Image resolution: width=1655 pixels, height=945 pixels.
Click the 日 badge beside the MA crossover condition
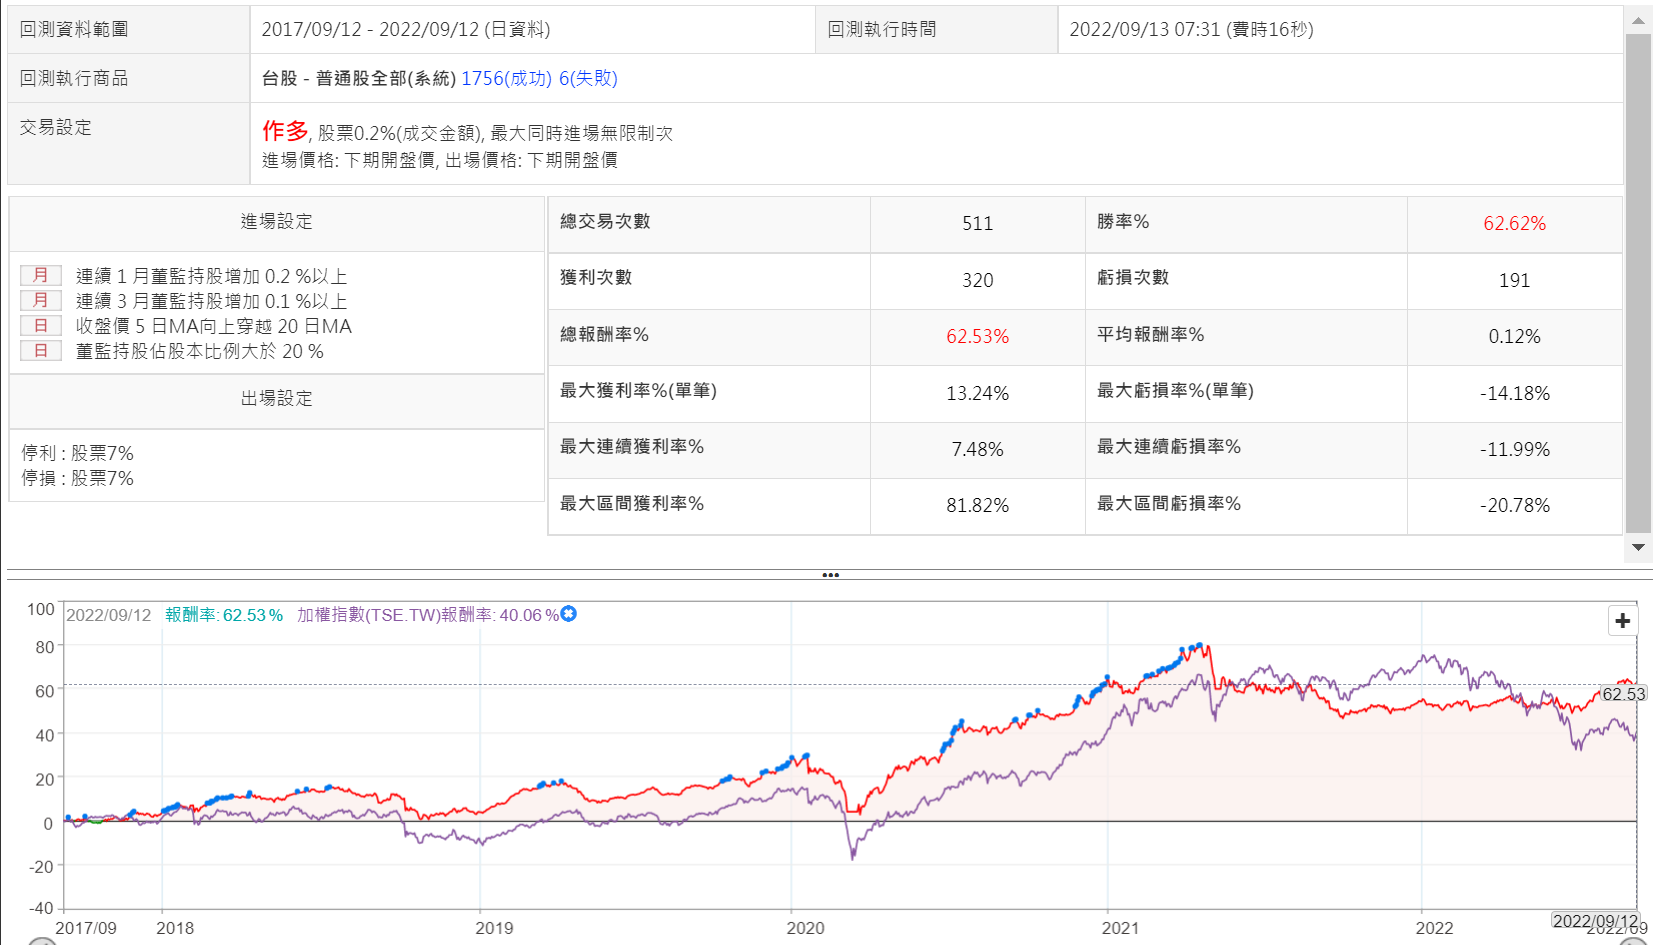[41, 326]
